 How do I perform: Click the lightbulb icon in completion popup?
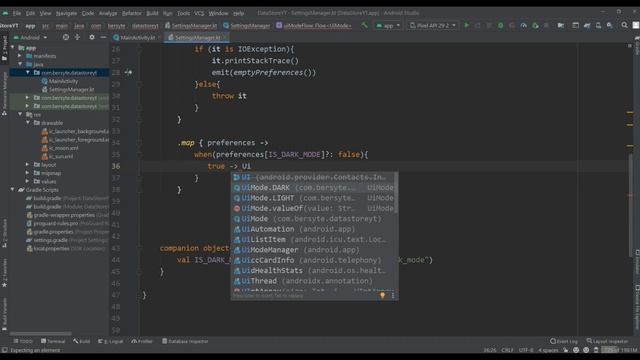point(382,295)
